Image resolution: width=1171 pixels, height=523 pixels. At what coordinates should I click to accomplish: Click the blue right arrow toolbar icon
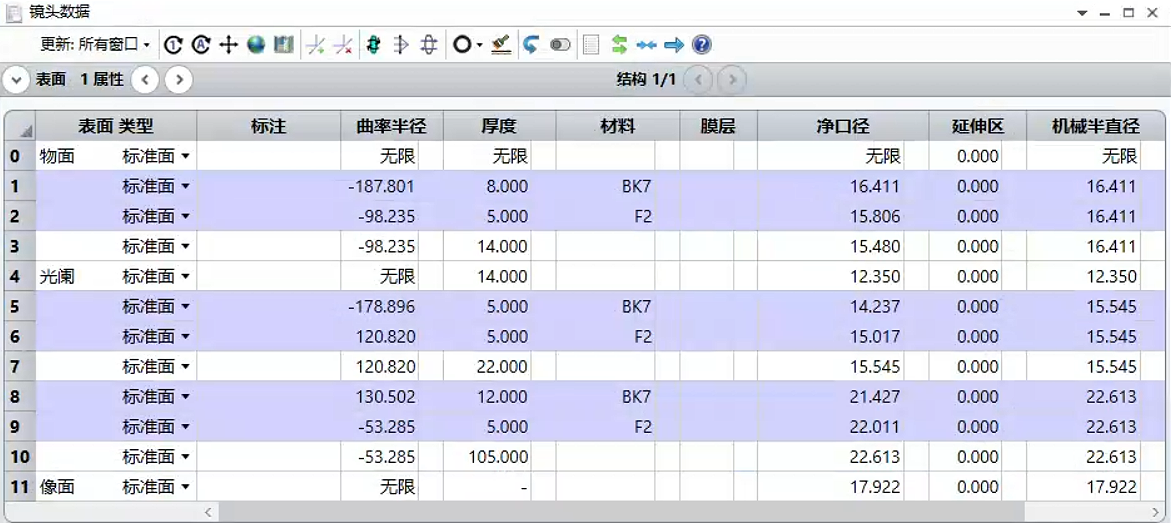click(x=674, y=46)
